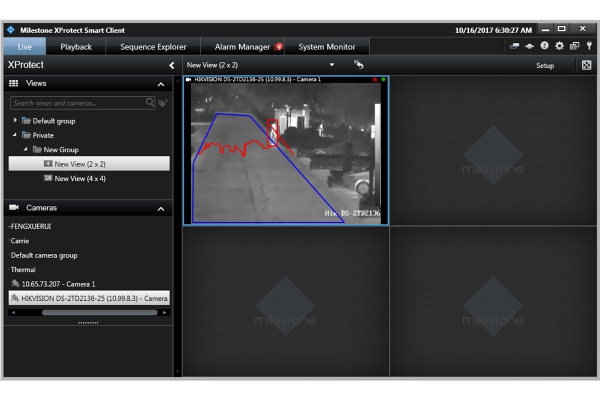Click the camera list horizontal scrollbar
Image resolution: width=600 pixels, height=400 pixels.
tap(99, 313)
